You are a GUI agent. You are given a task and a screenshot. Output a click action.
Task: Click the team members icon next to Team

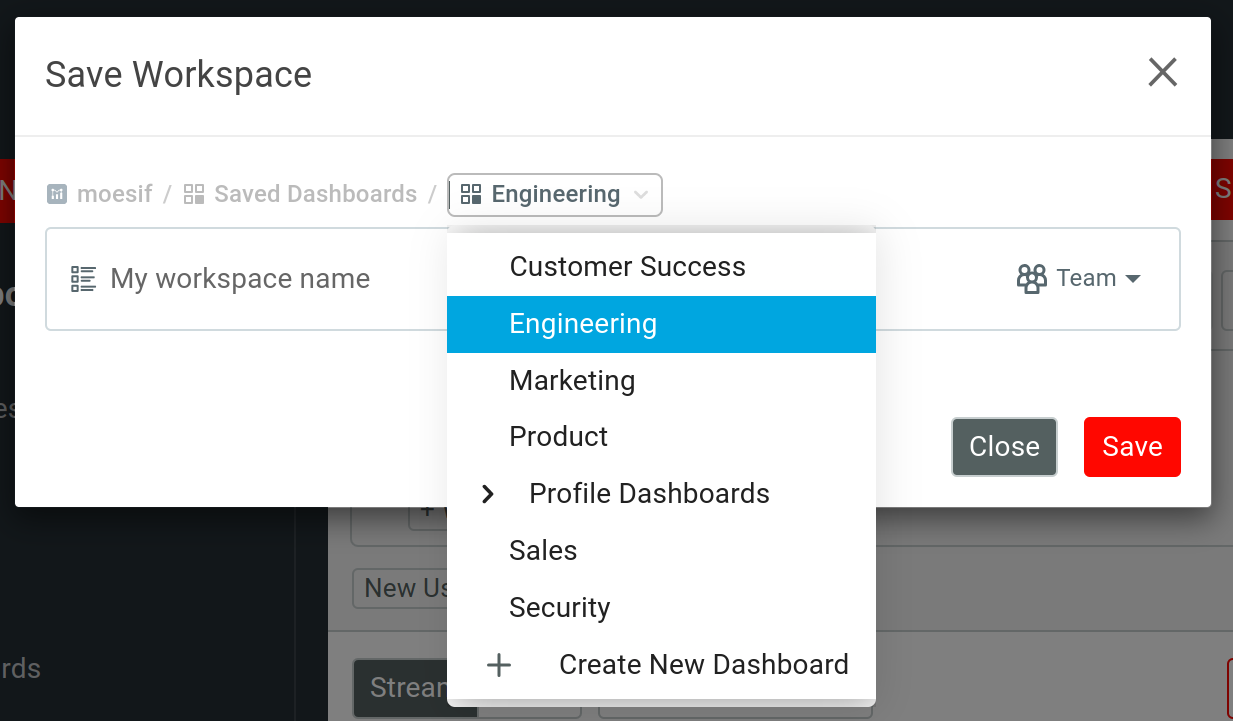pos(1030,279)
